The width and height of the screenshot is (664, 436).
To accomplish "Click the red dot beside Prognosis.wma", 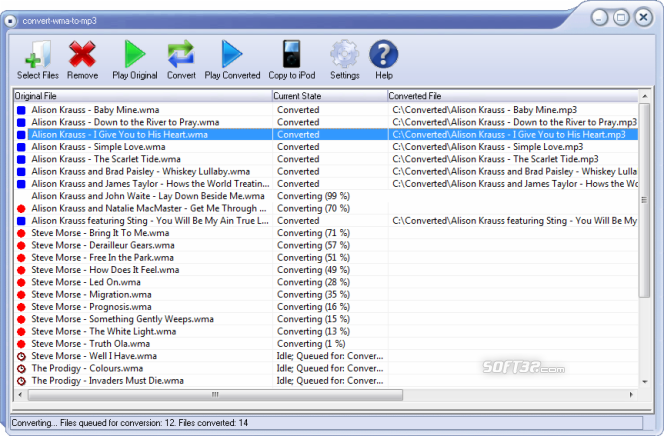I will (21, 307).
